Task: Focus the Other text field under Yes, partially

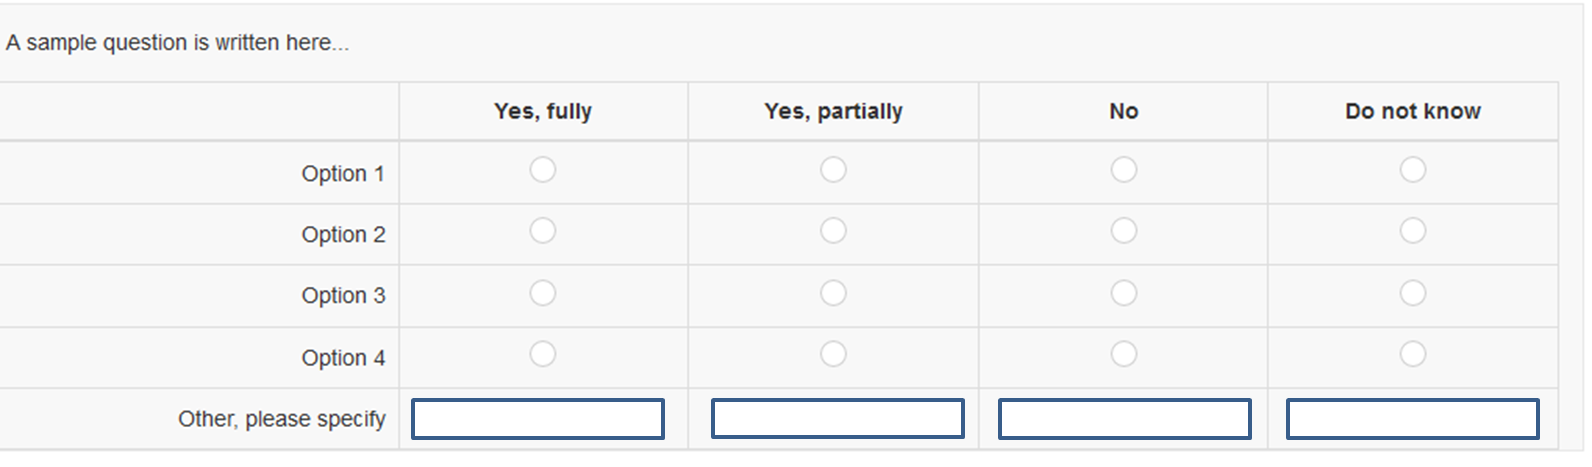Action: point(838,419)
